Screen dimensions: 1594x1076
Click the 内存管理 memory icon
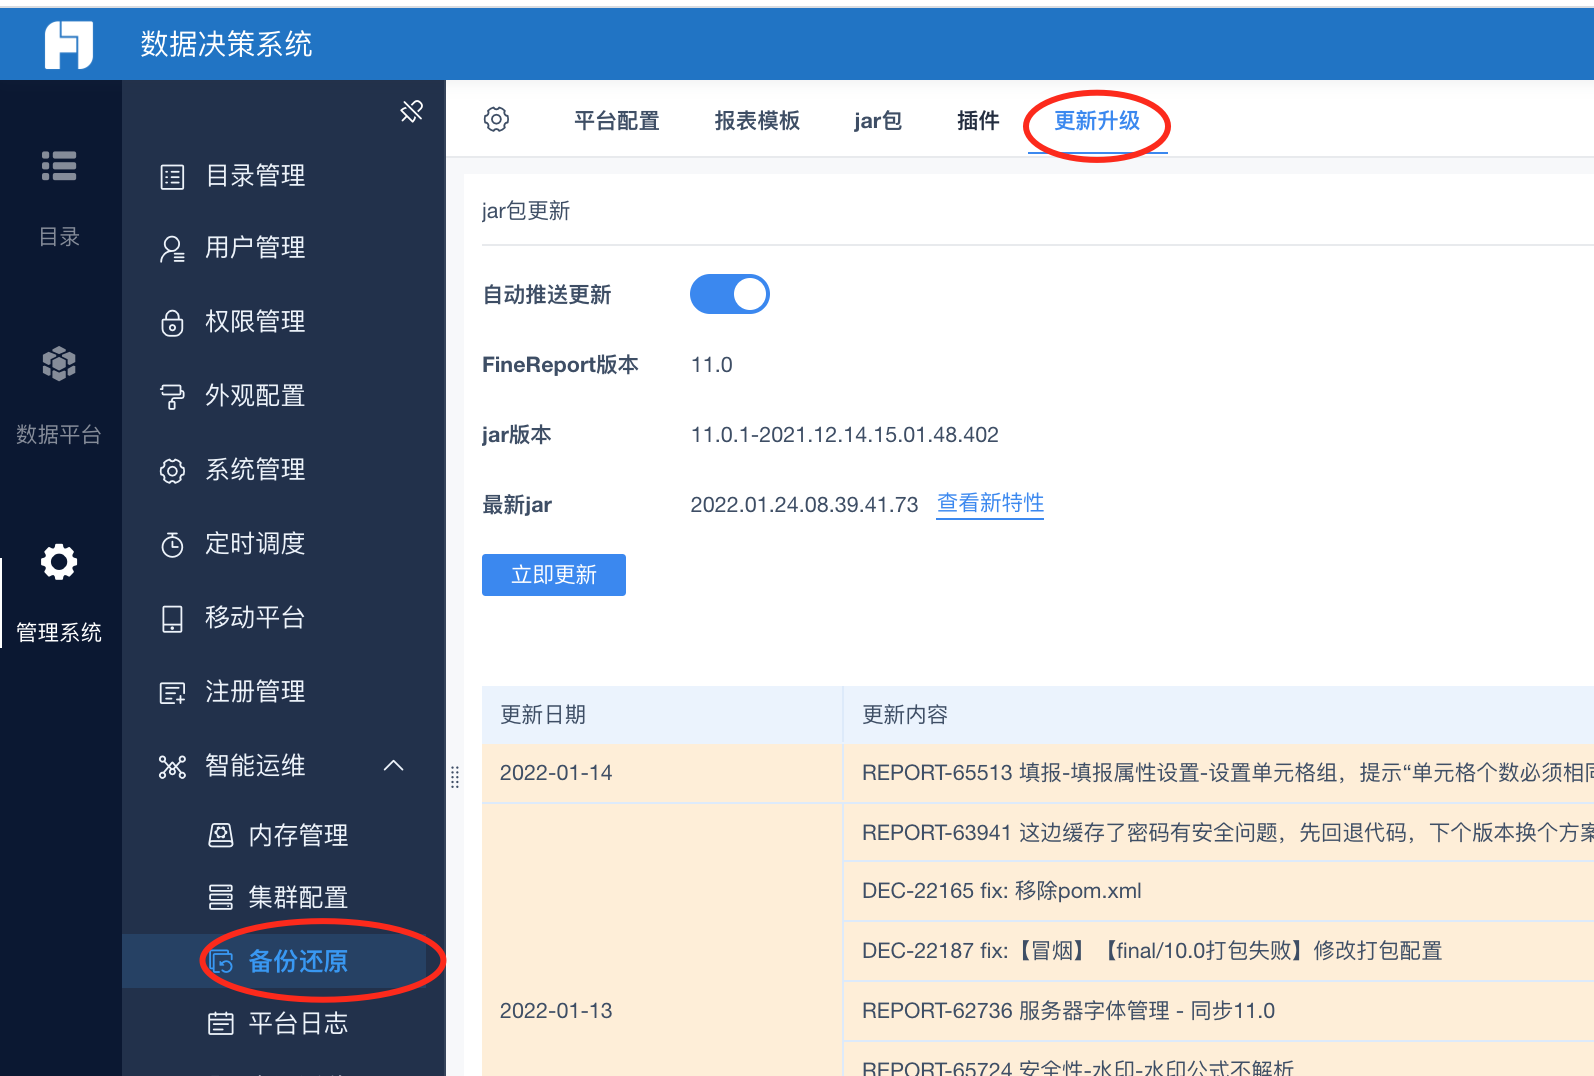220,835
